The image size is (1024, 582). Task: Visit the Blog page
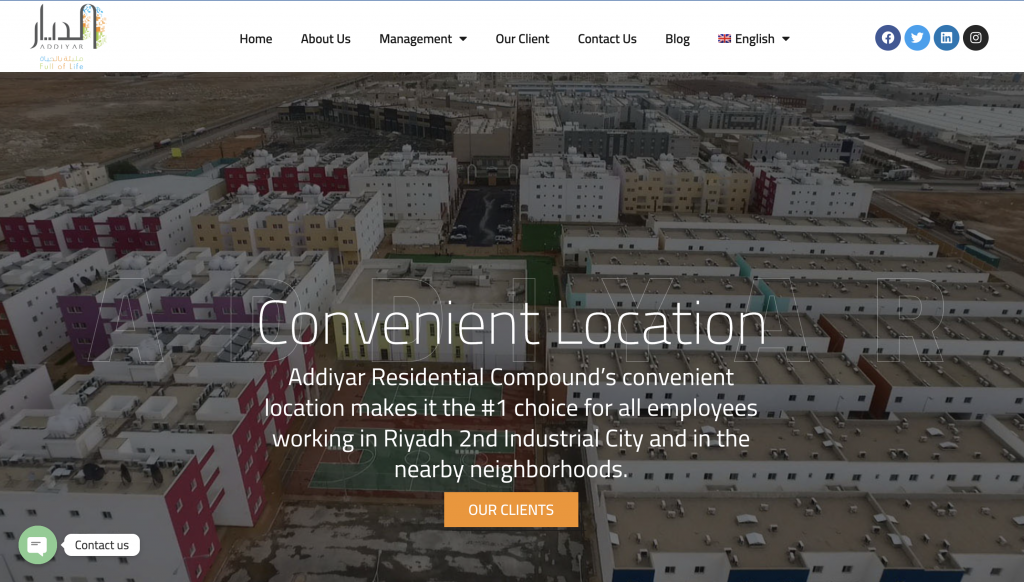677,39
